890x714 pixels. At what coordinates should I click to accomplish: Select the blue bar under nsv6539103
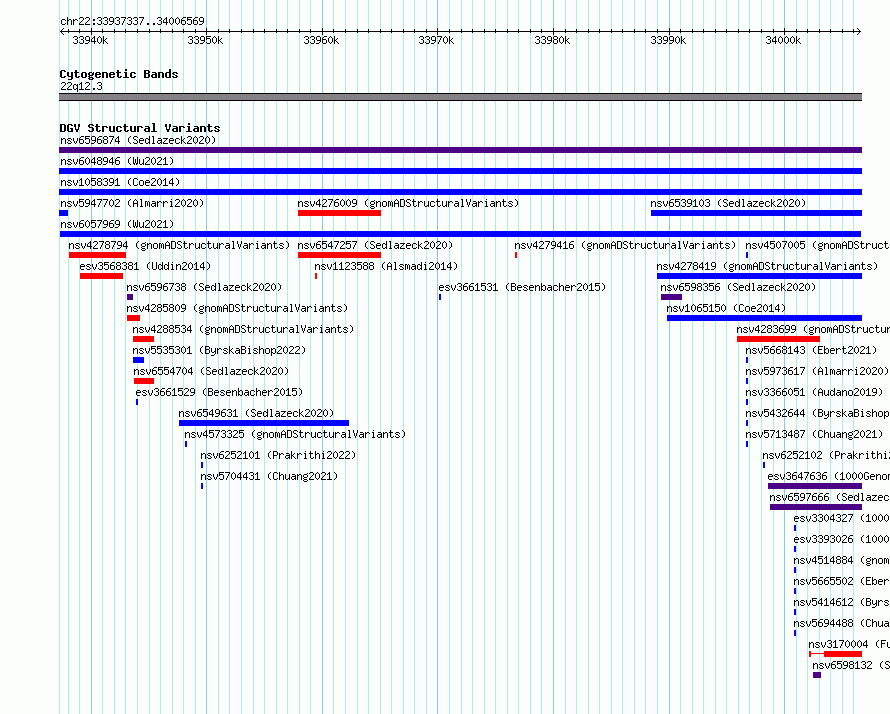pyautogui.click(x=757, y=213)
